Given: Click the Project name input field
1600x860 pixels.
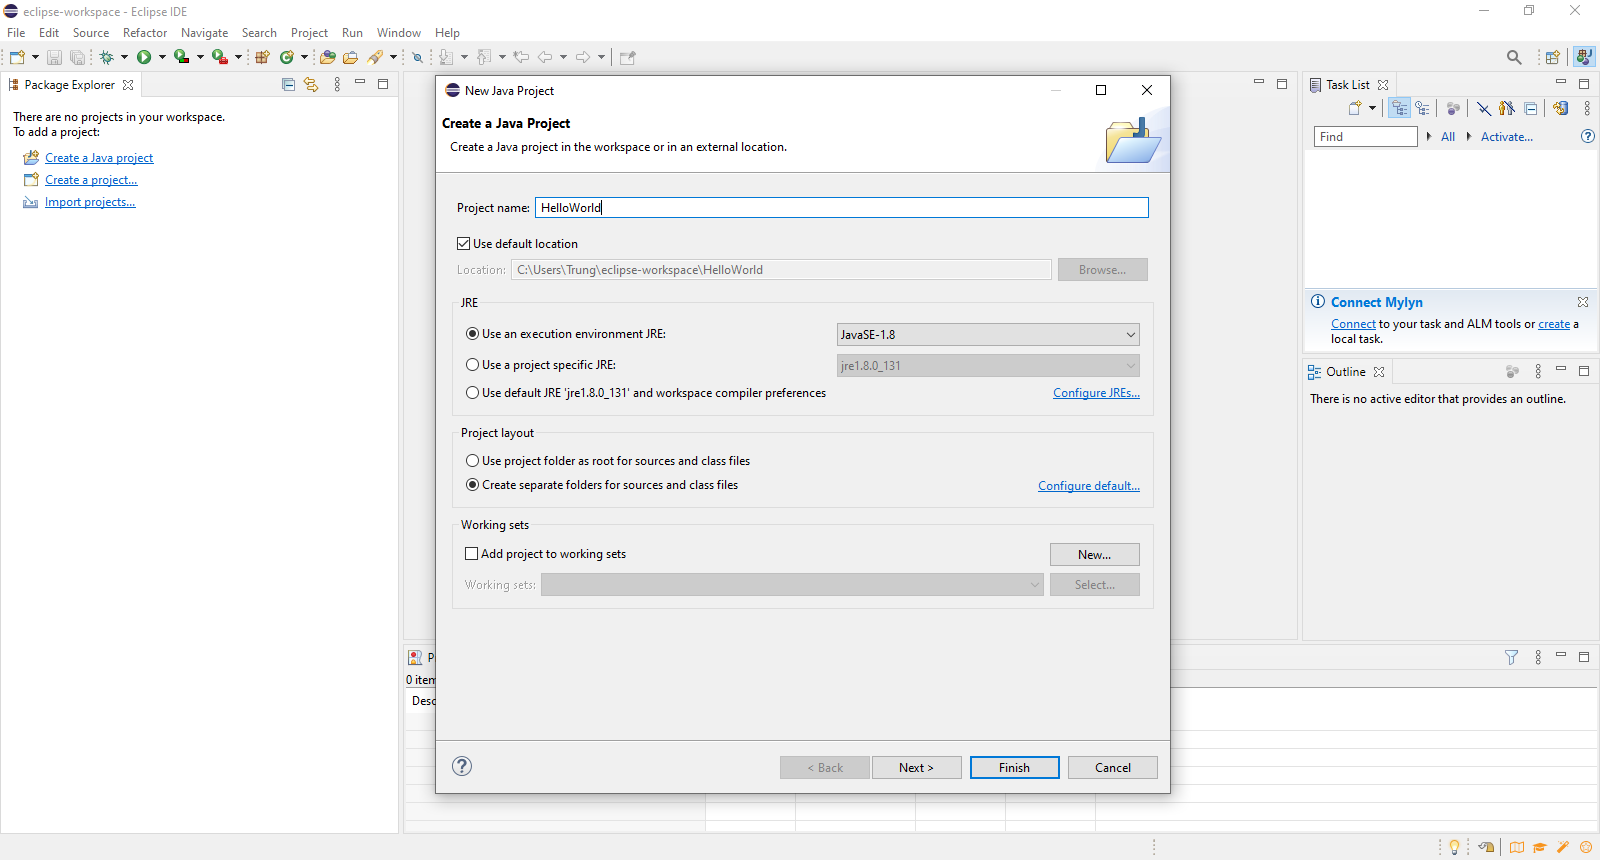Looking at the screenshot, I should coord(842,208).
